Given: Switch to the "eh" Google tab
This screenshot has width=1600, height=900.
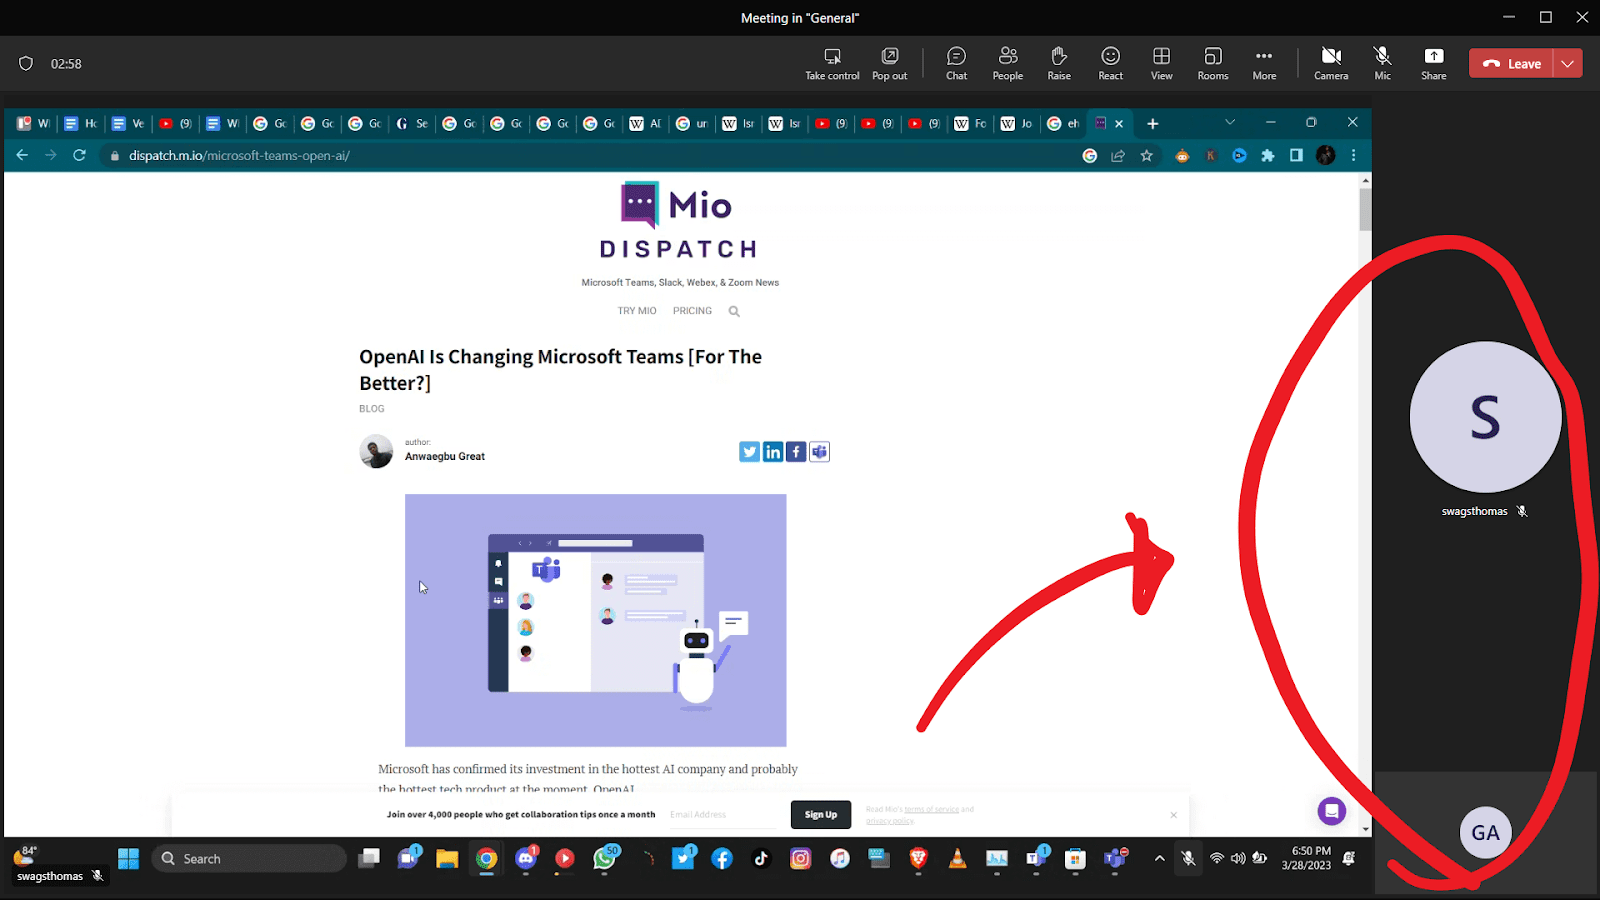Looking at the screenshot, I should [1063, 124].
